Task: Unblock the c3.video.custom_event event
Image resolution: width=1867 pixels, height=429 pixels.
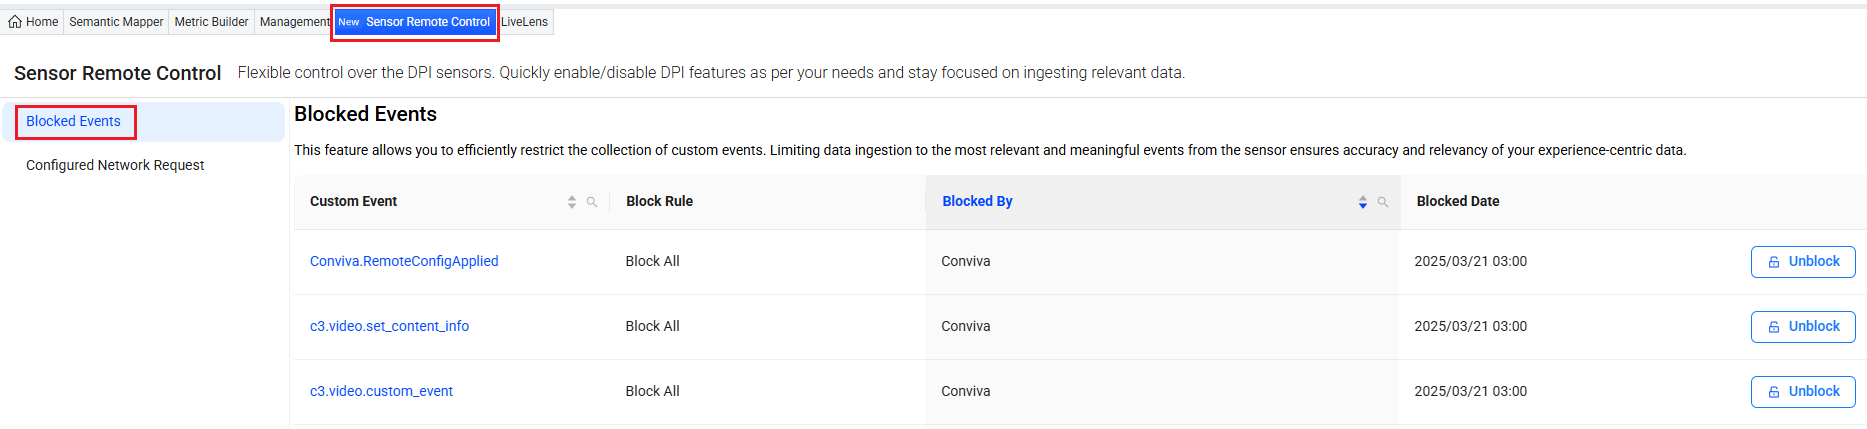Action: (x=1802, y=392)
